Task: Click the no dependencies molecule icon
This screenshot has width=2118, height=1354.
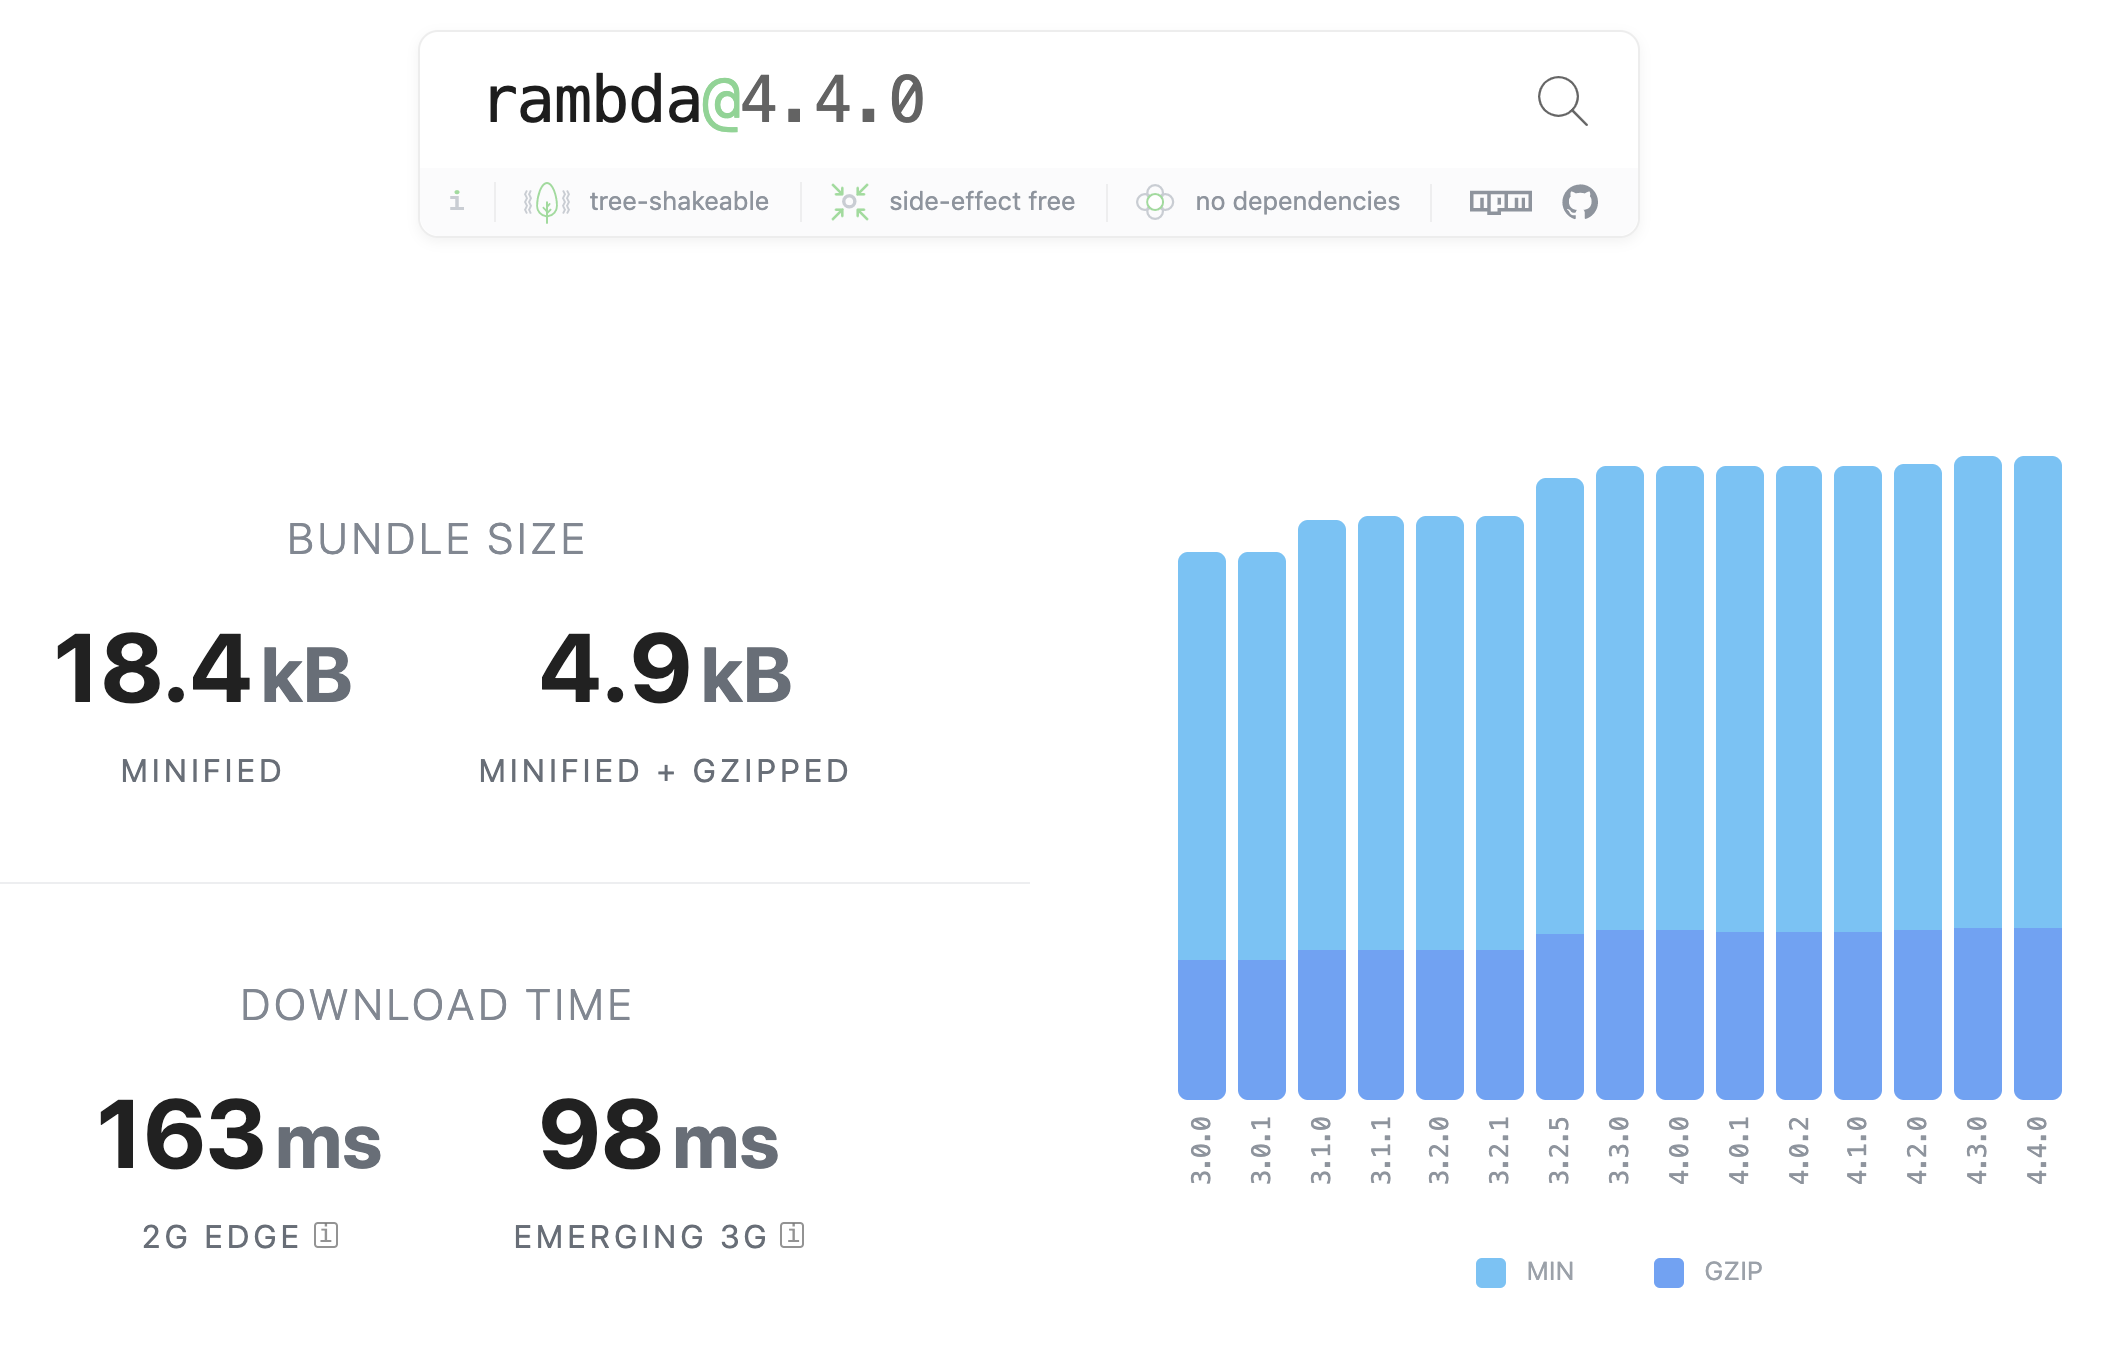Action: (1156, 201)
